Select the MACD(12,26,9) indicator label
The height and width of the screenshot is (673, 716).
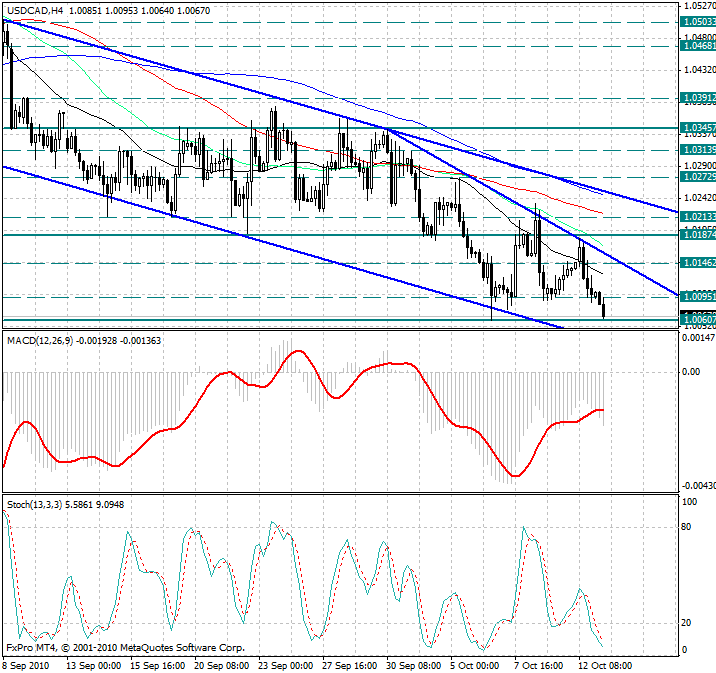[40, 341]
